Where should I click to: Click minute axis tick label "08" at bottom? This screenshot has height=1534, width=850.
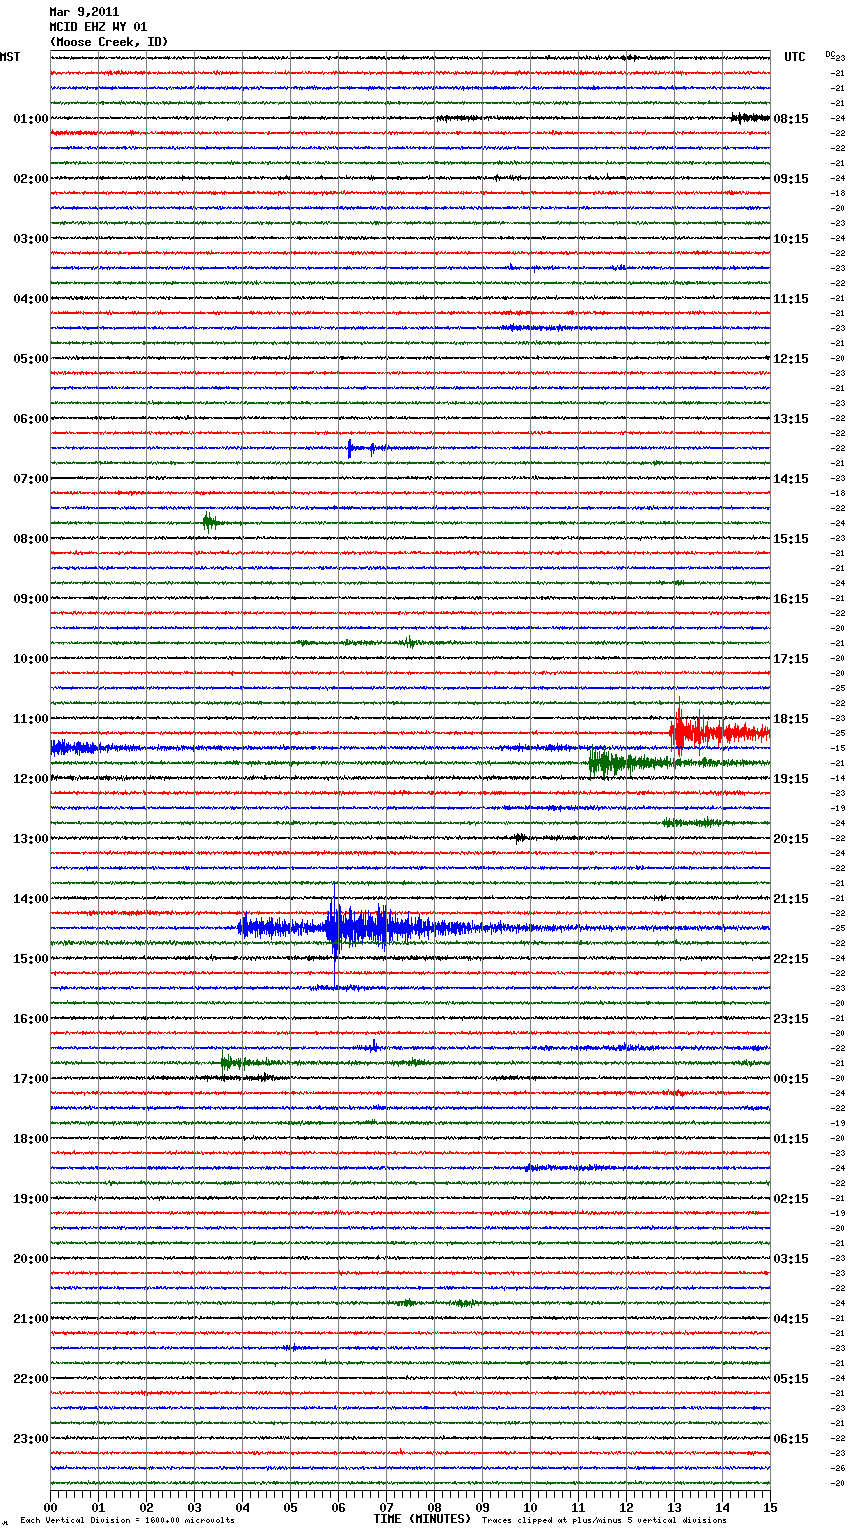(x=434, y=1507)
